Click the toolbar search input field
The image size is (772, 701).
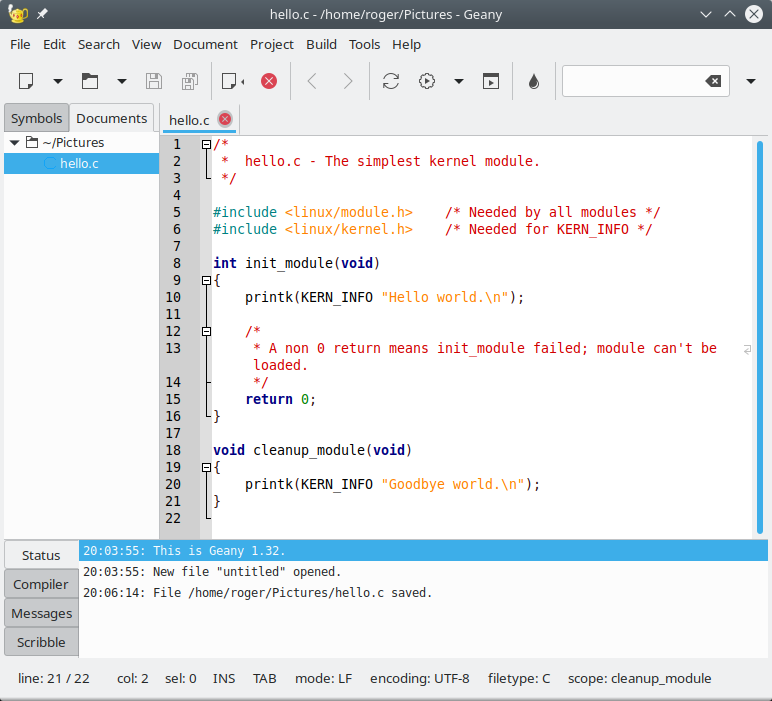tap(632, 81)
